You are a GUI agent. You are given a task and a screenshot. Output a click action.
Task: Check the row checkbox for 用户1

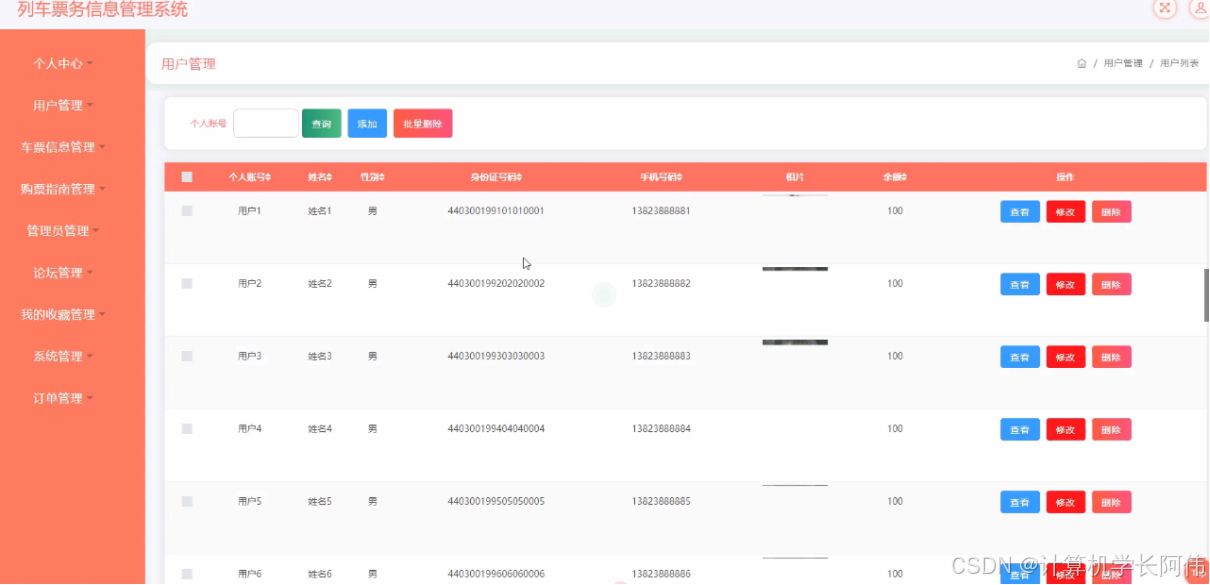tap(187, 211)
